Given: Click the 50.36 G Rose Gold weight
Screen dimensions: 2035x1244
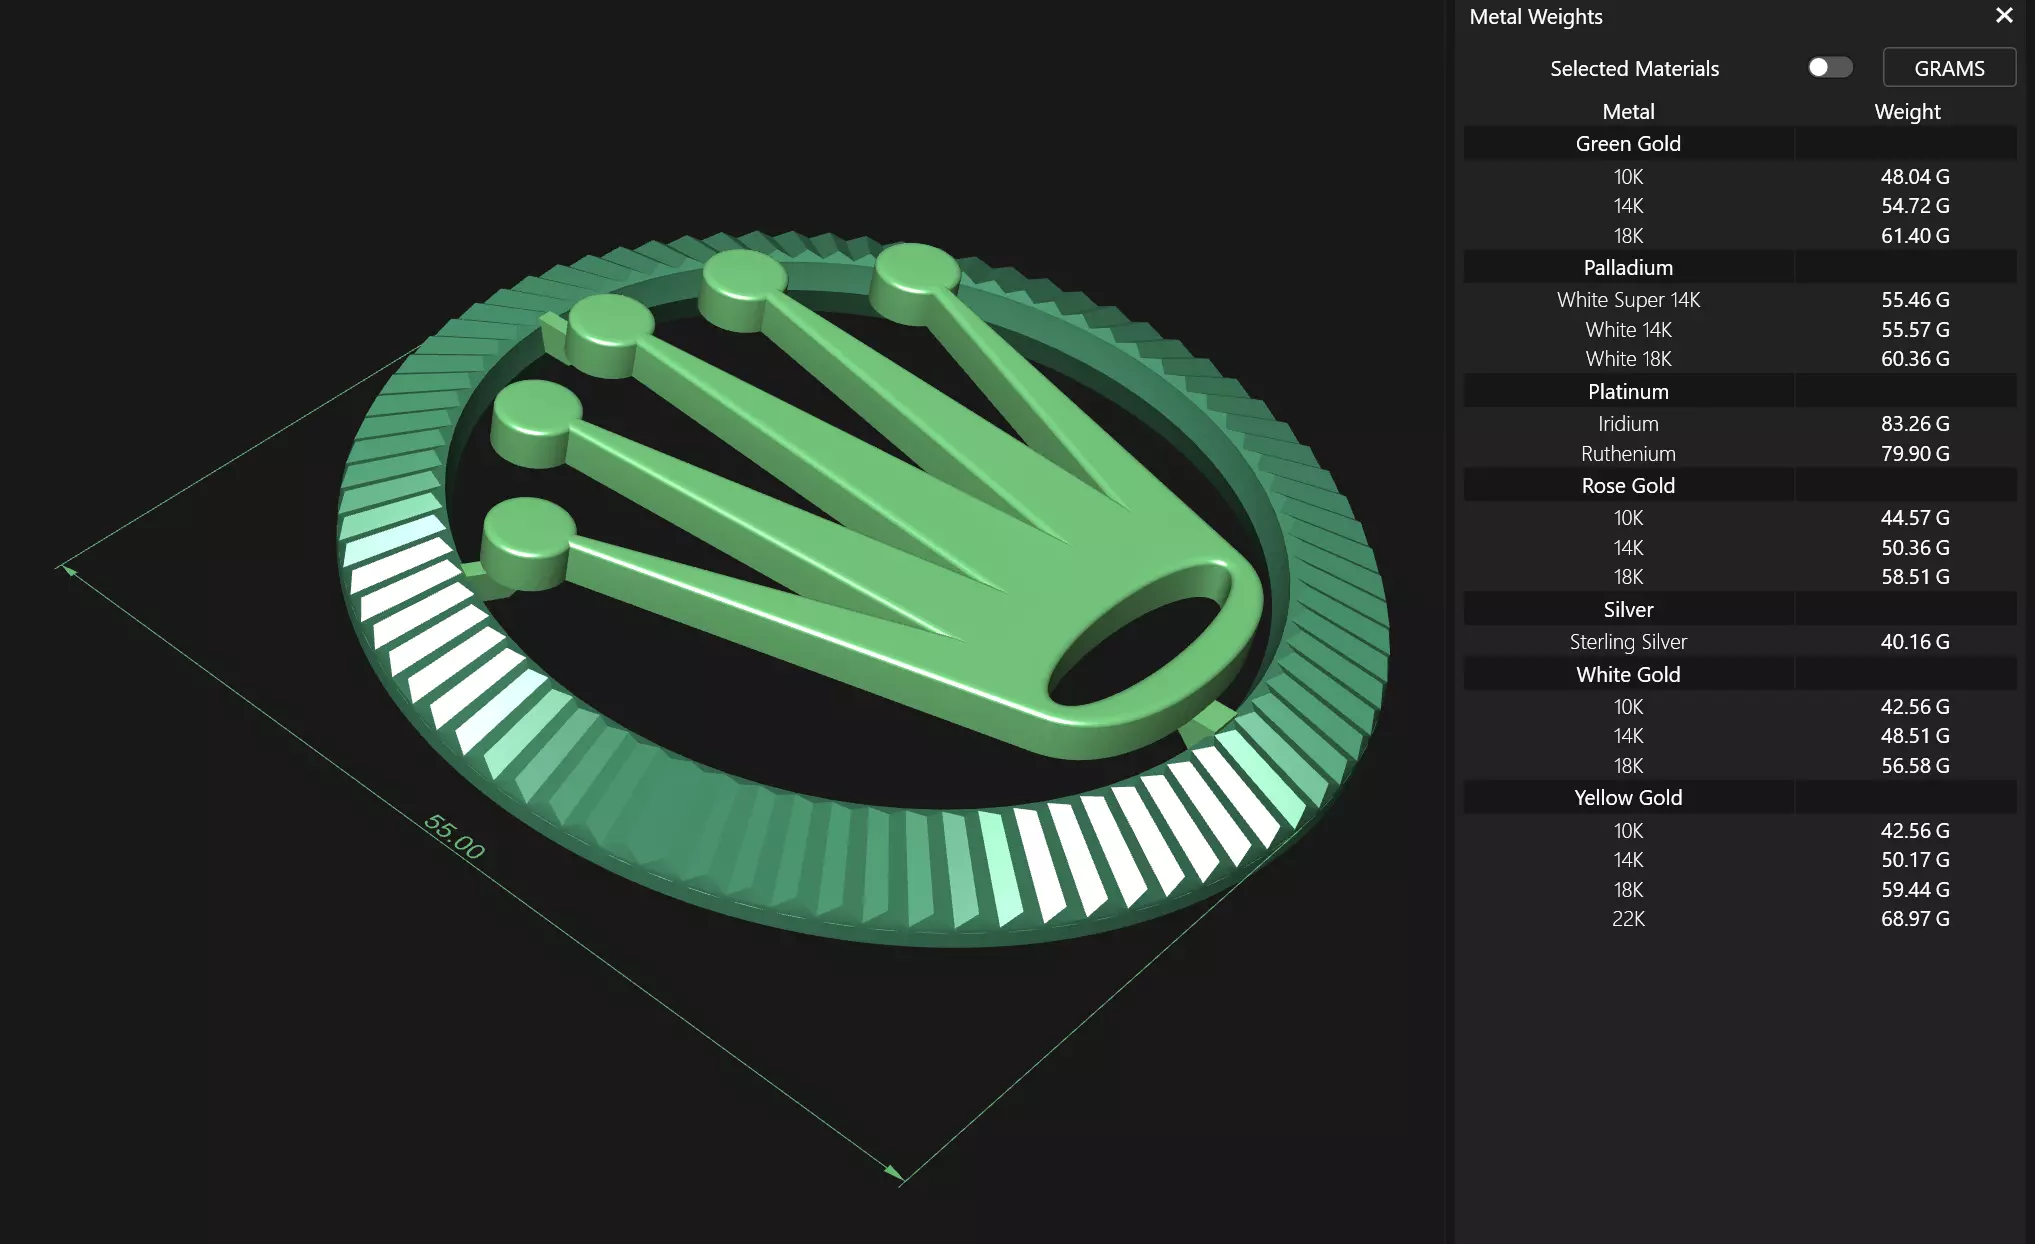Looking at the screenshot, I should pyautogui.click(x=1915, y=548).
